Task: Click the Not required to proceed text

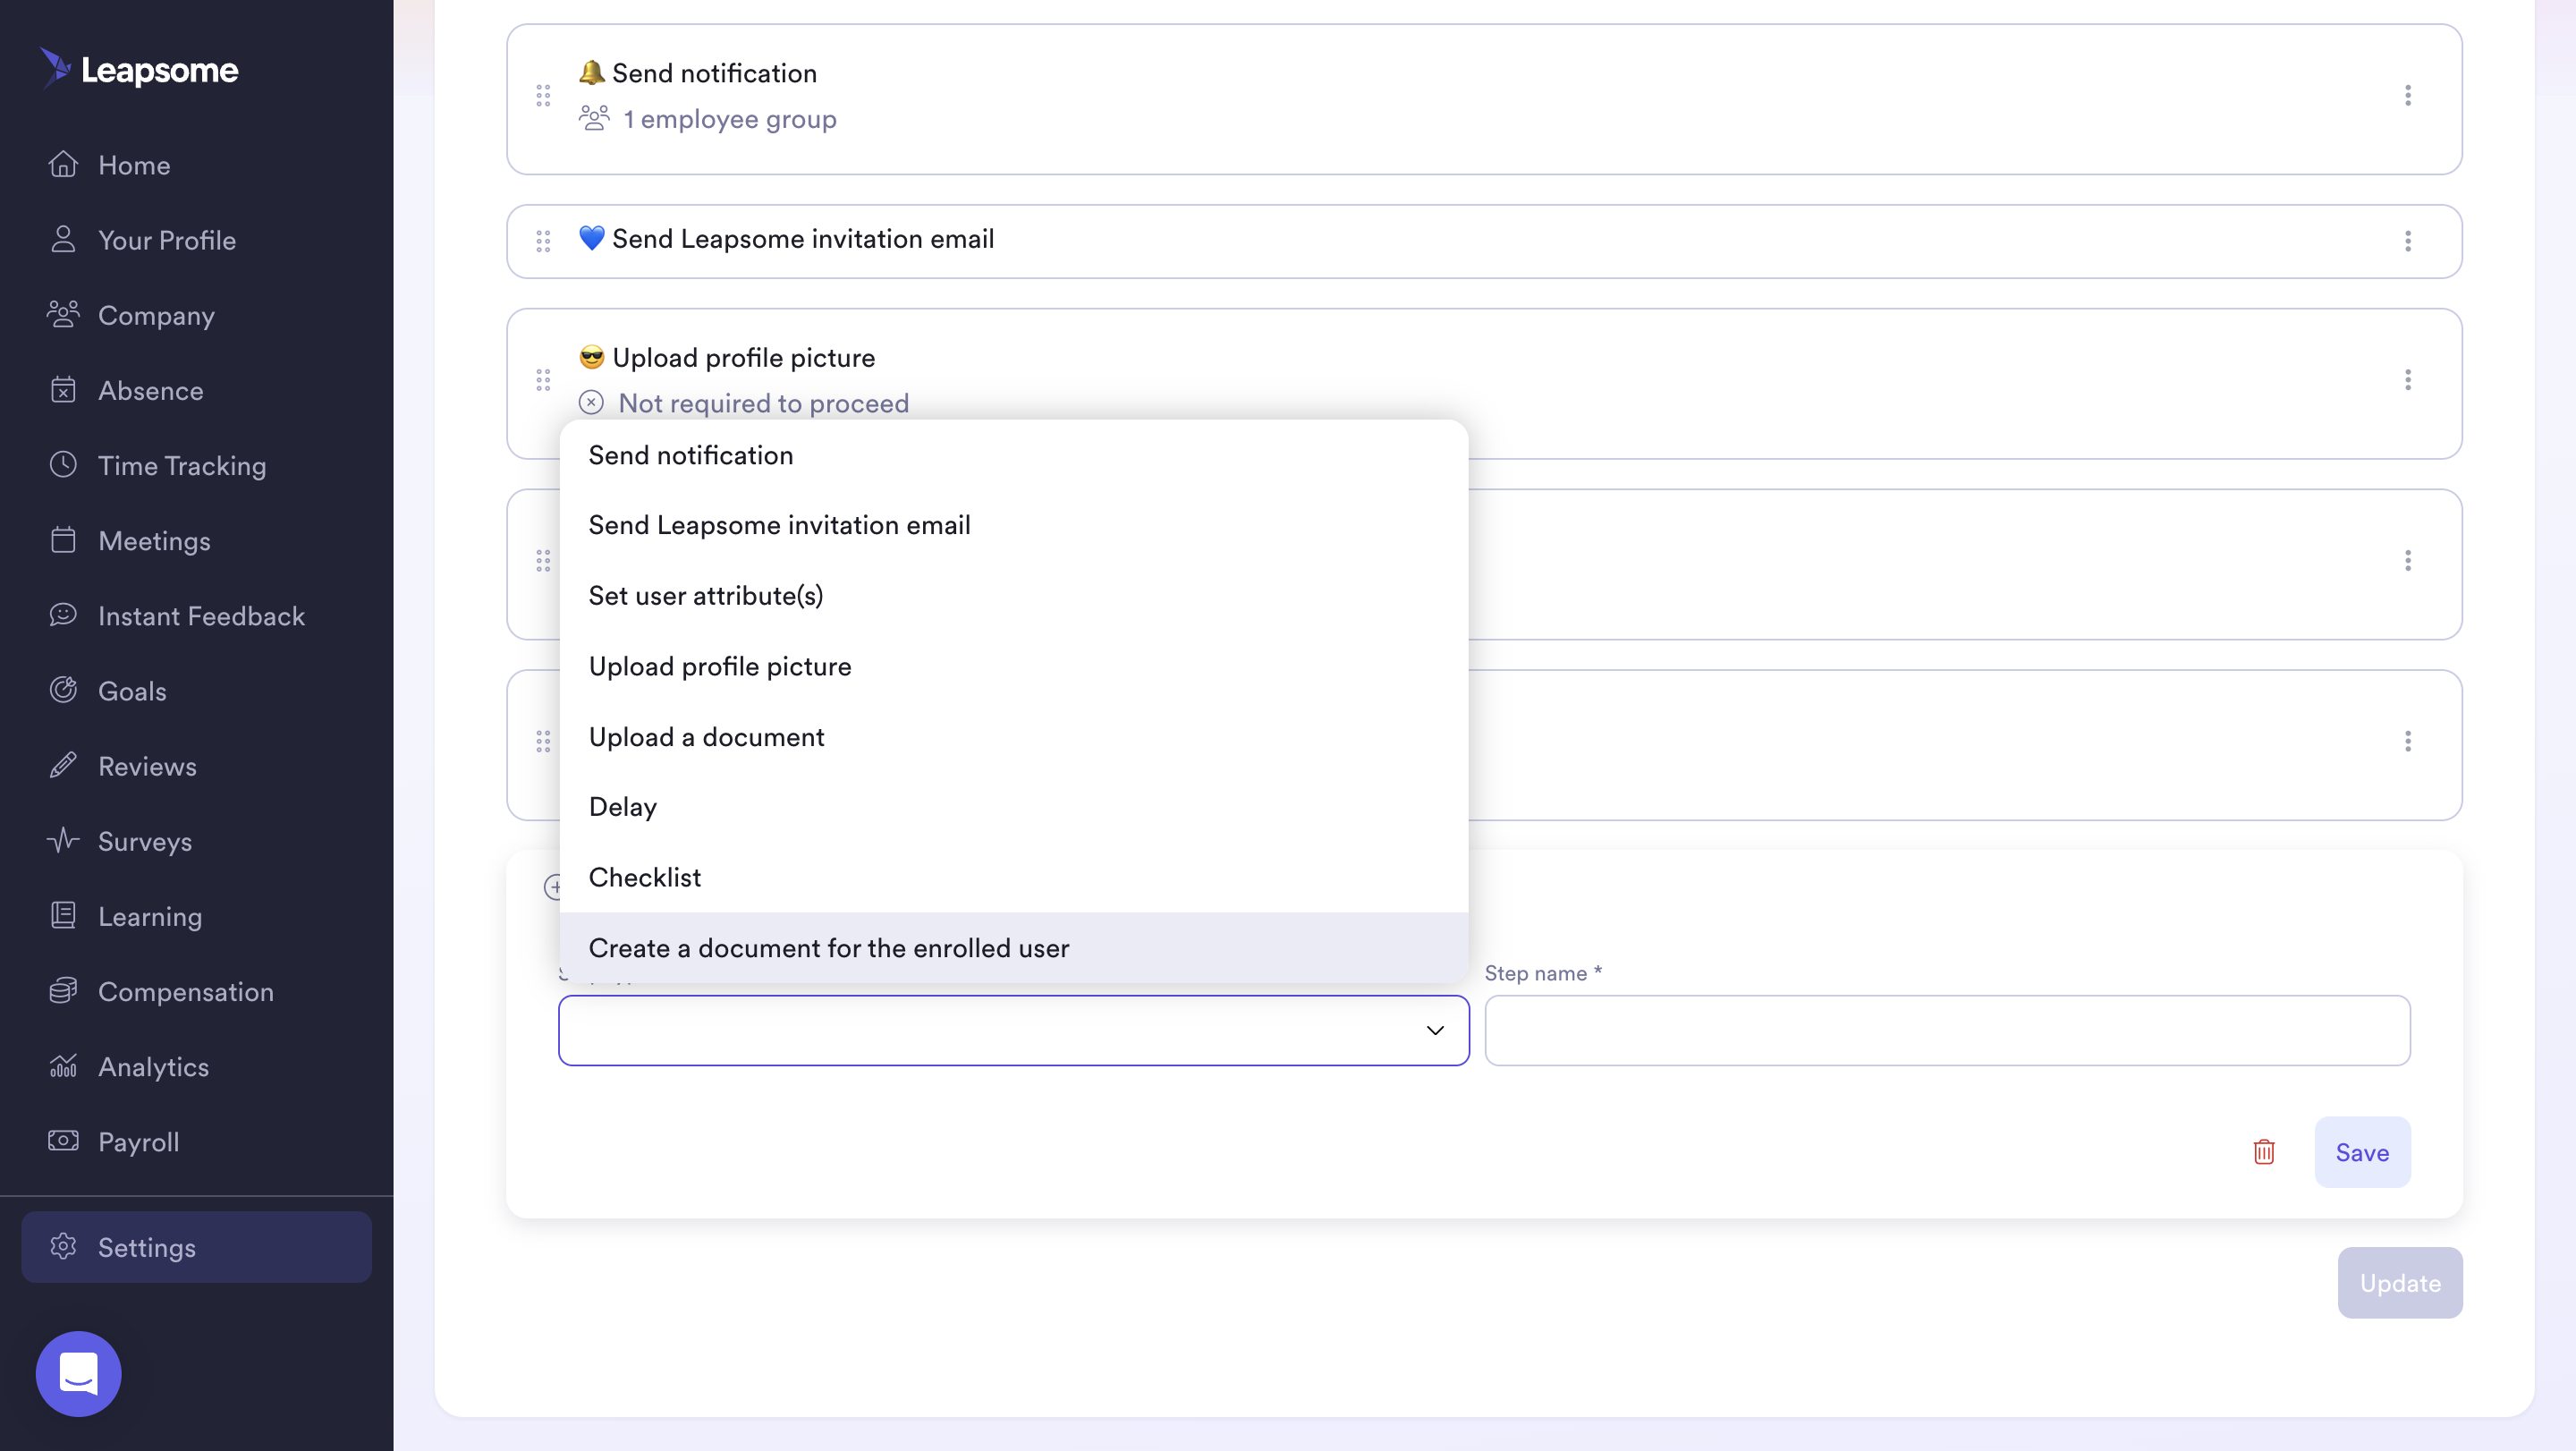Action: click(764, 403)
